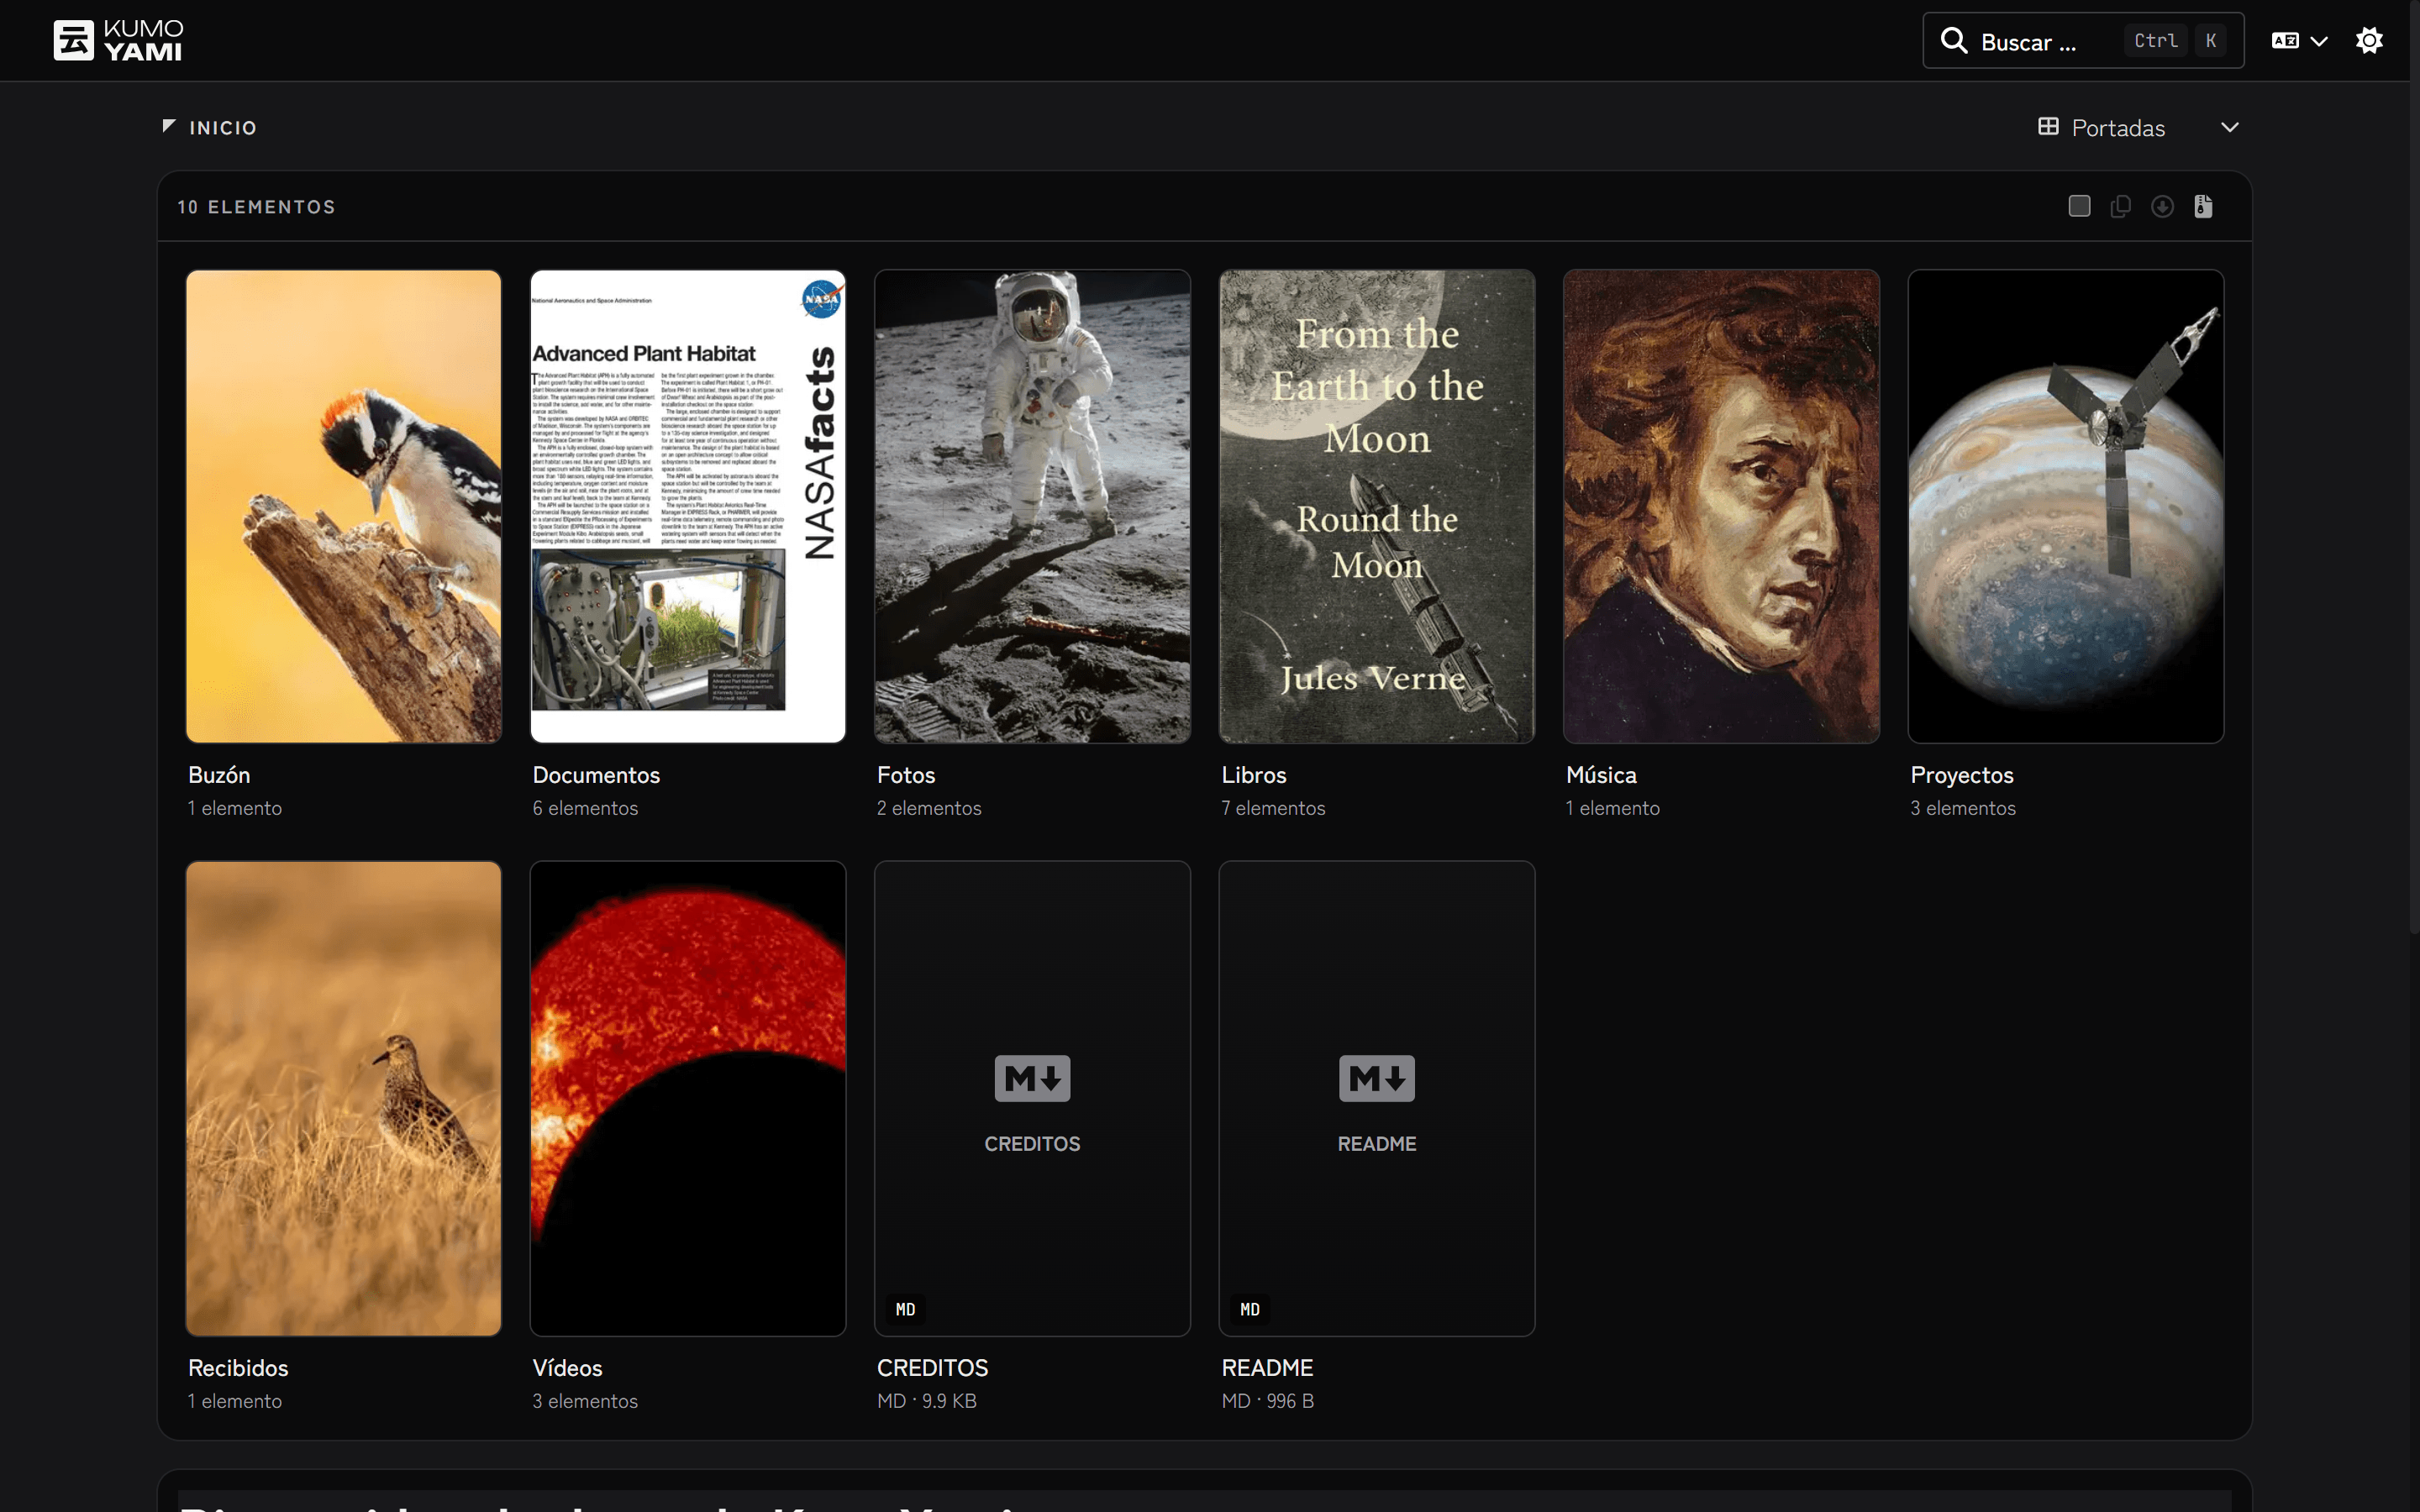Focus the Buscar search field
Viewport: 2420px width, 1512px height.
[x=2083, y=40]
